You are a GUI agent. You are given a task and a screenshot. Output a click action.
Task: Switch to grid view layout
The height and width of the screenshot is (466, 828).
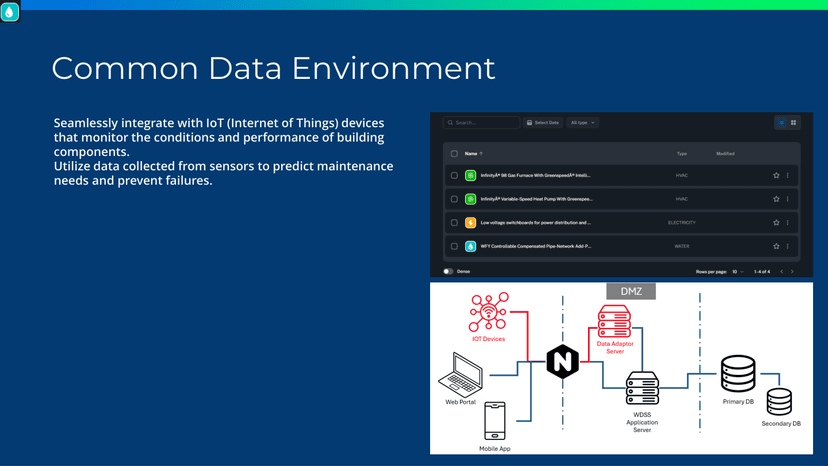(794, 123)
